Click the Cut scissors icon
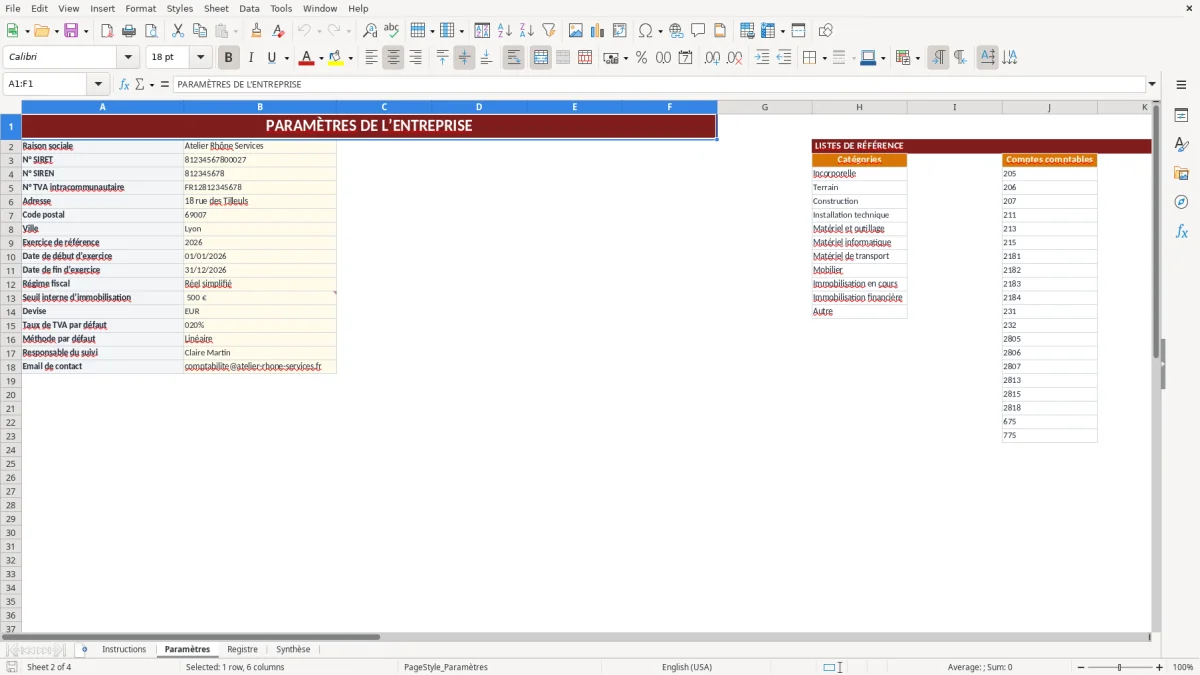This screenshot has width=1200, height=675. [178, 30]
